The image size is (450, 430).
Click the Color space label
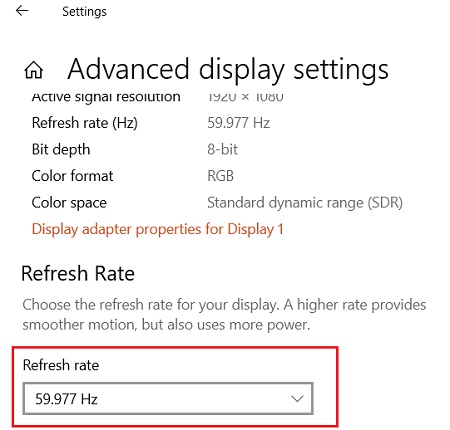(69, 203)
